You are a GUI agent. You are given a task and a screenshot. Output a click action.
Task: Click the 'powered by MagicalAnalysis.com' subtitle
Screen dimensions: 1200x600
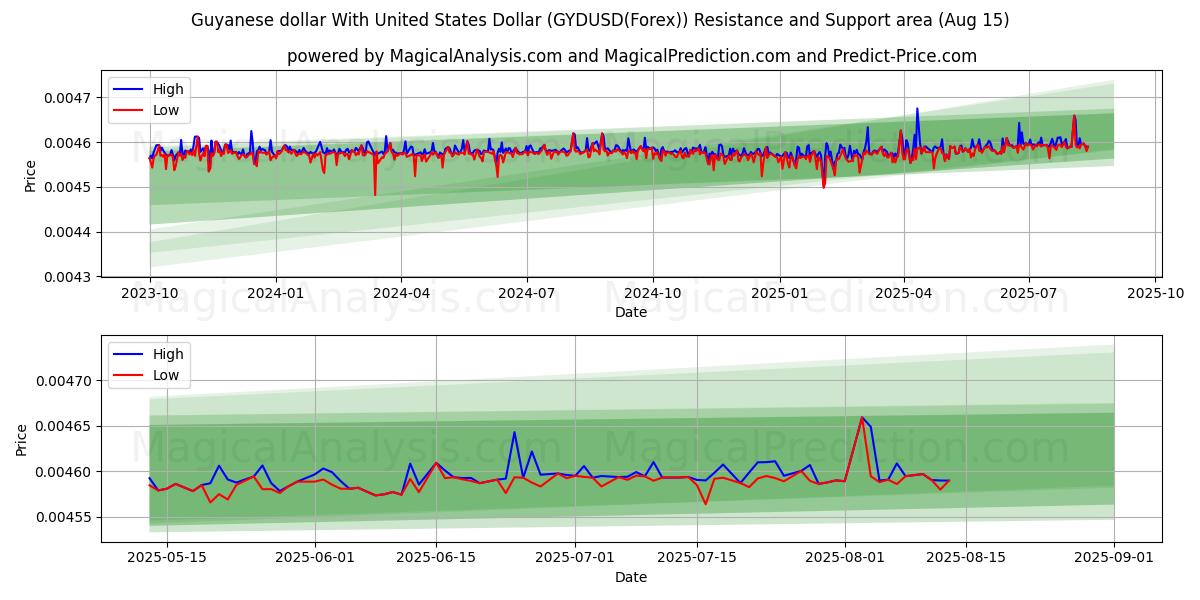[631, 56]
